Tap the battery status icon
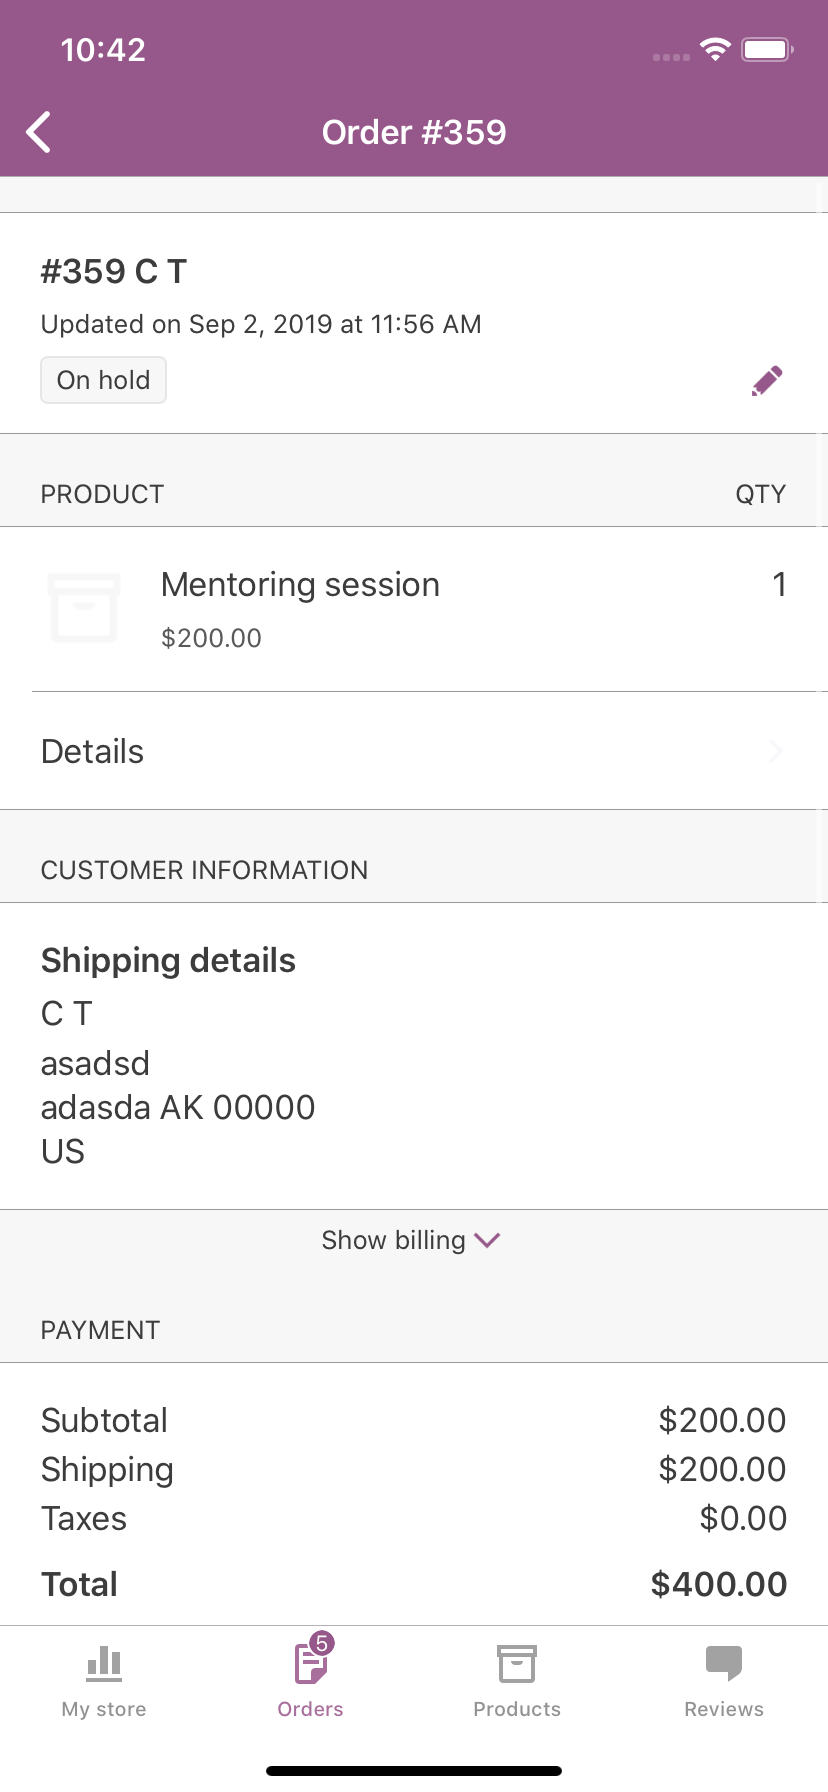828x1792 pixels. (767, 50)
